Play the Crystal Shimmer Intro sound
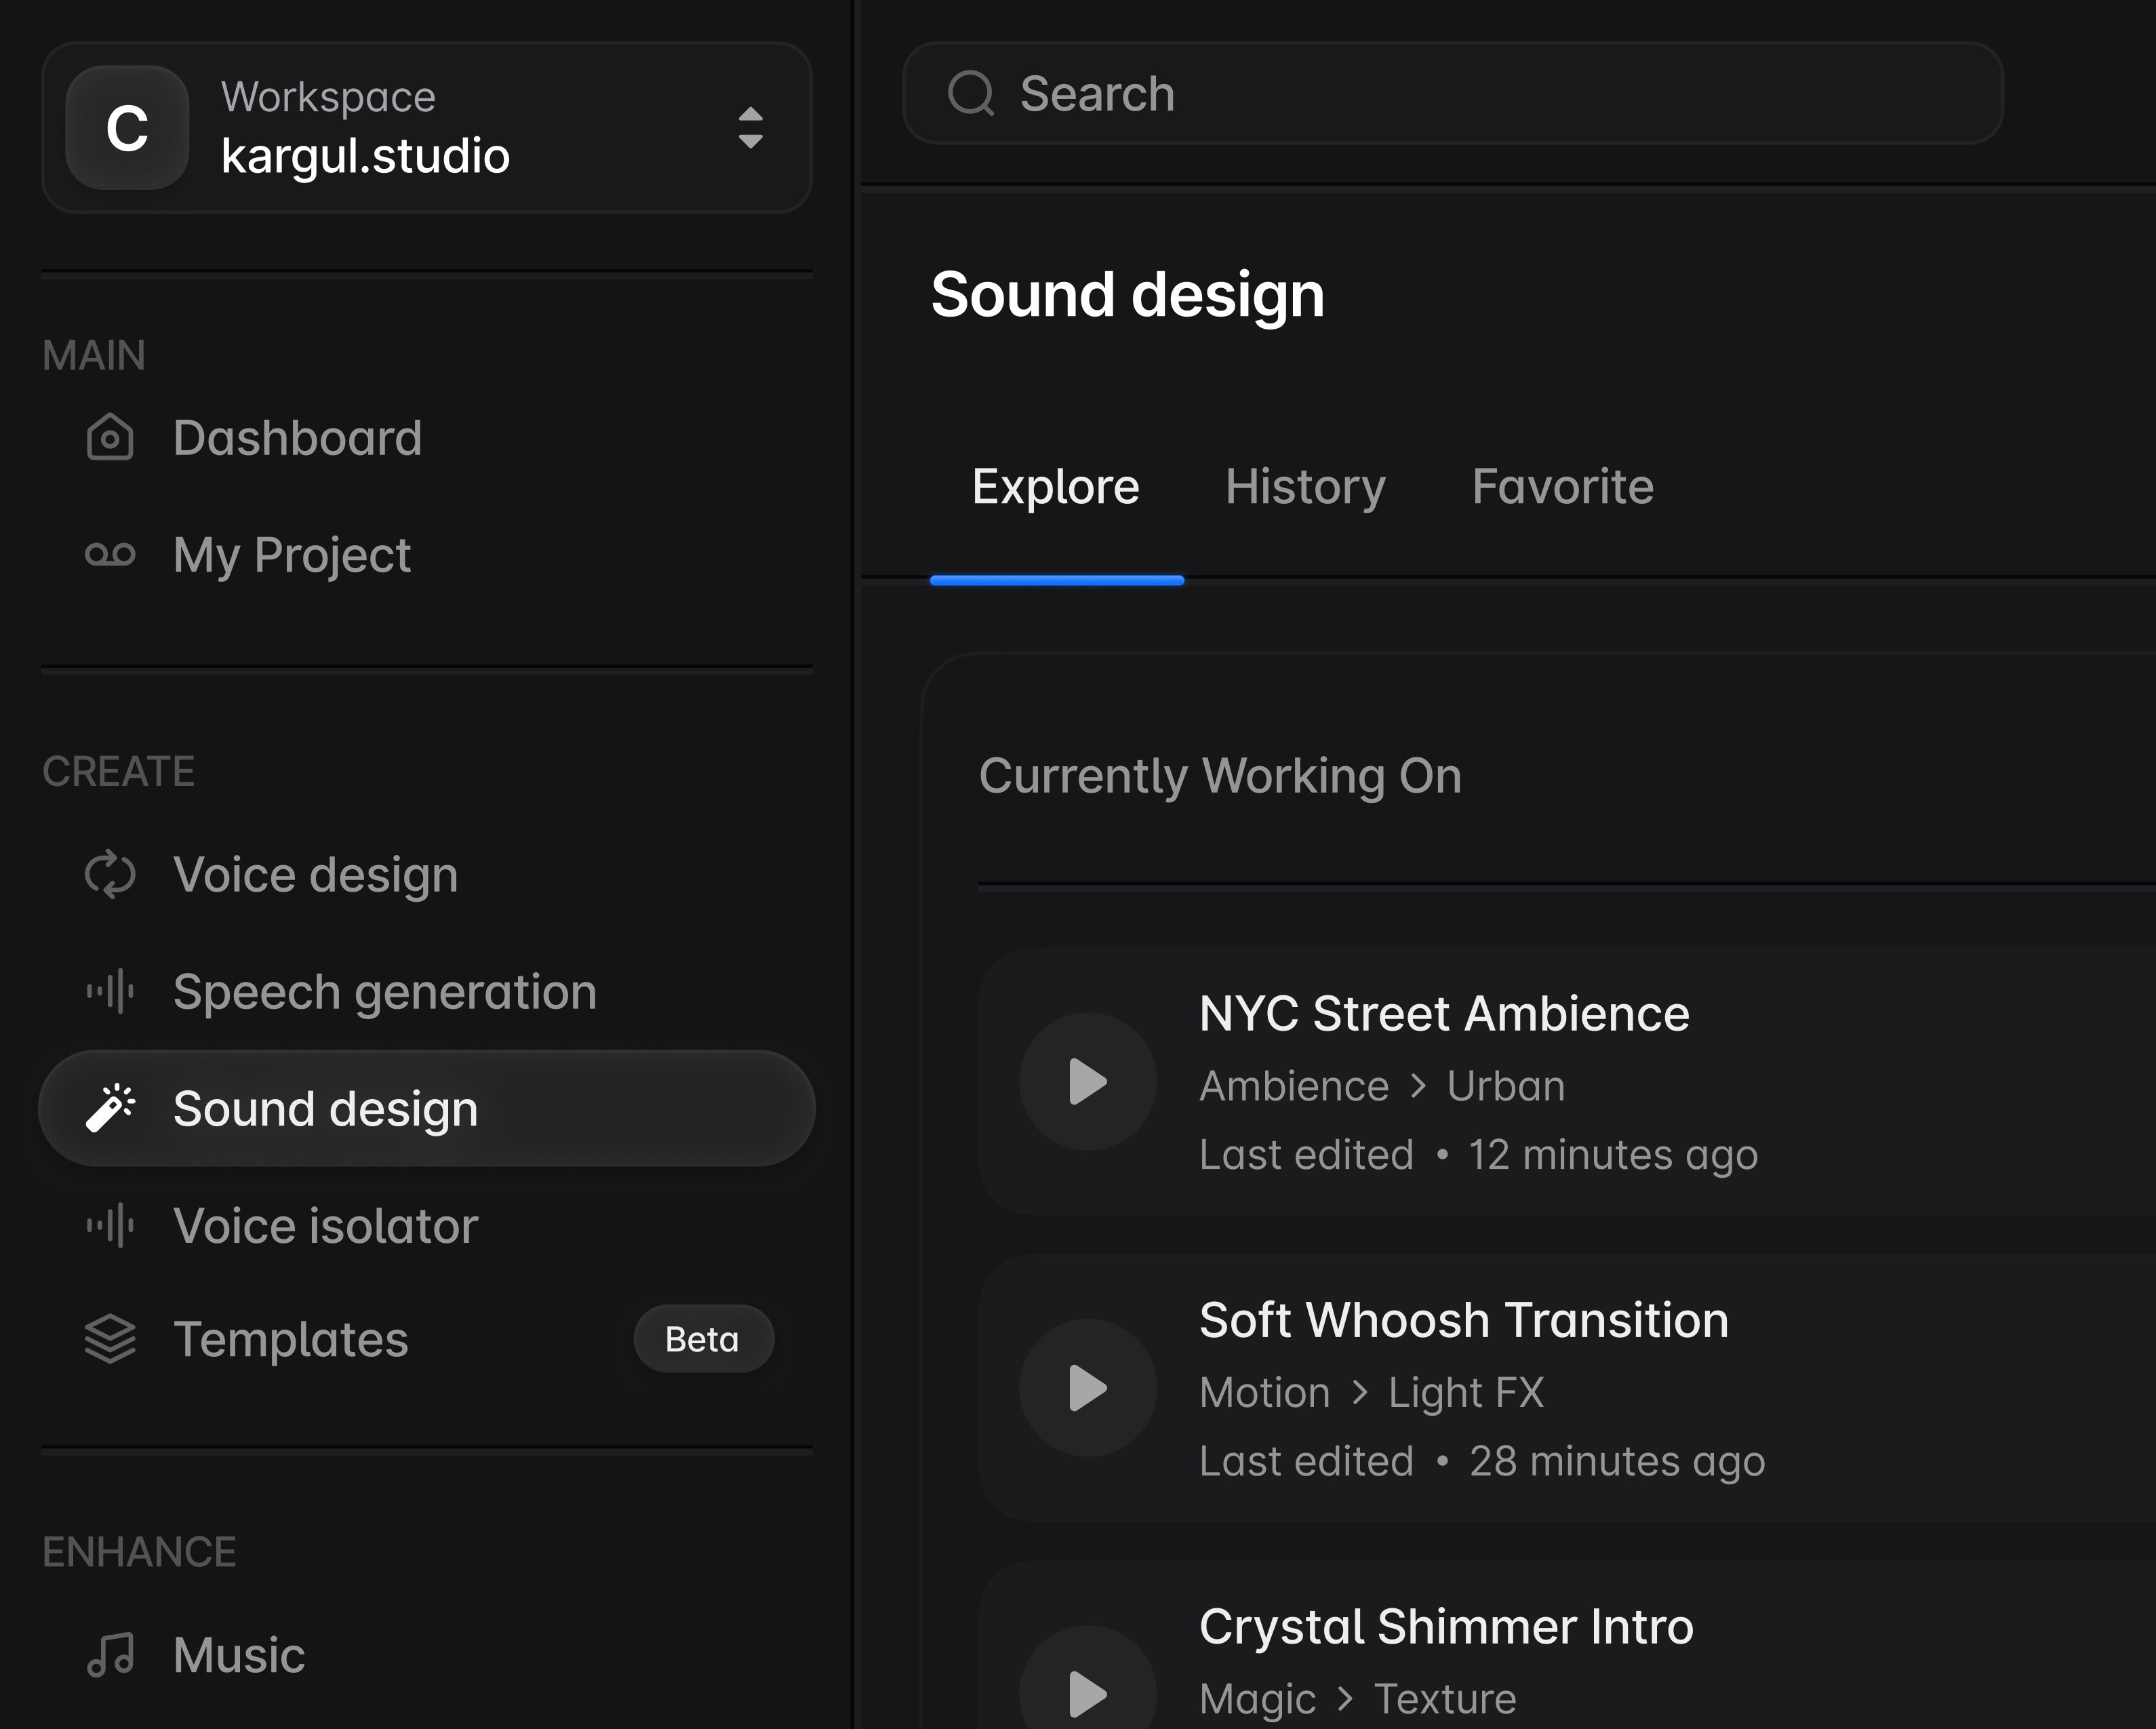The width and height of the screenshot is (2156, 1729). [x=1088, y=1692]
